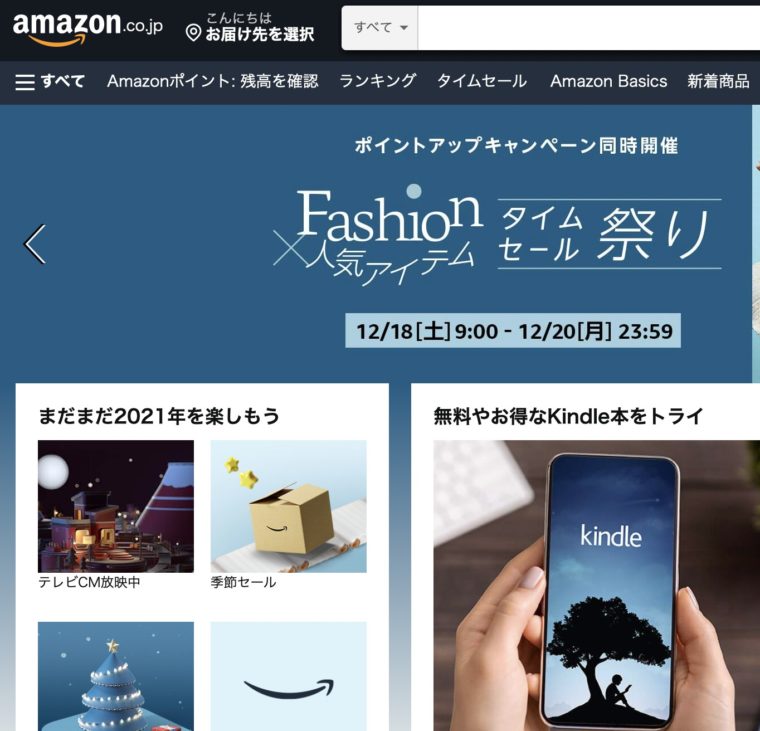Open the テレビCM放映中 text link
This screenshot has width=760, height=731.
coord(89,582)
